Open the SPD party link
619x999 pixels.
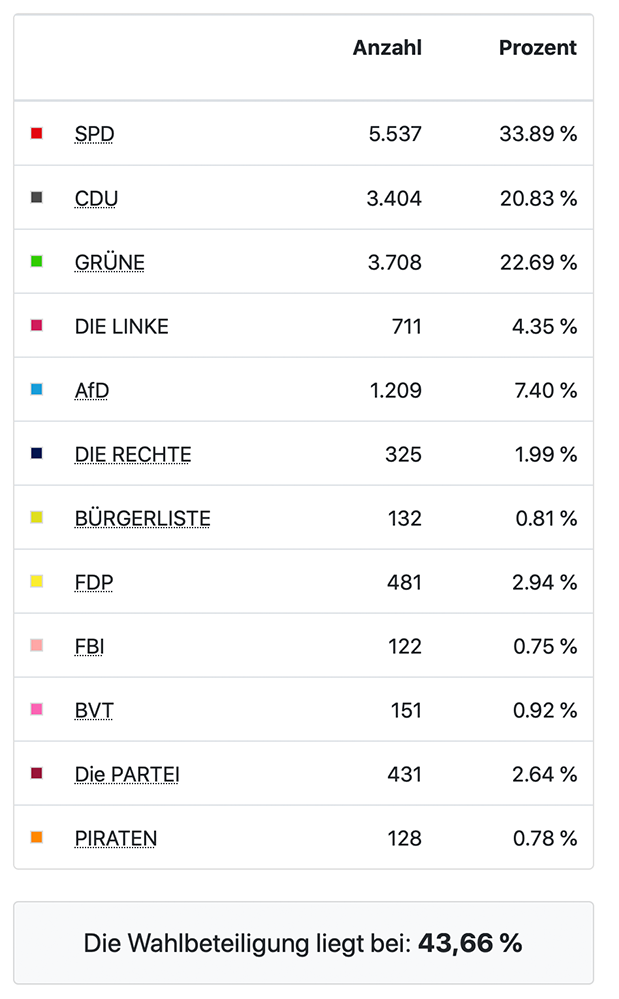tap(94, 134)
